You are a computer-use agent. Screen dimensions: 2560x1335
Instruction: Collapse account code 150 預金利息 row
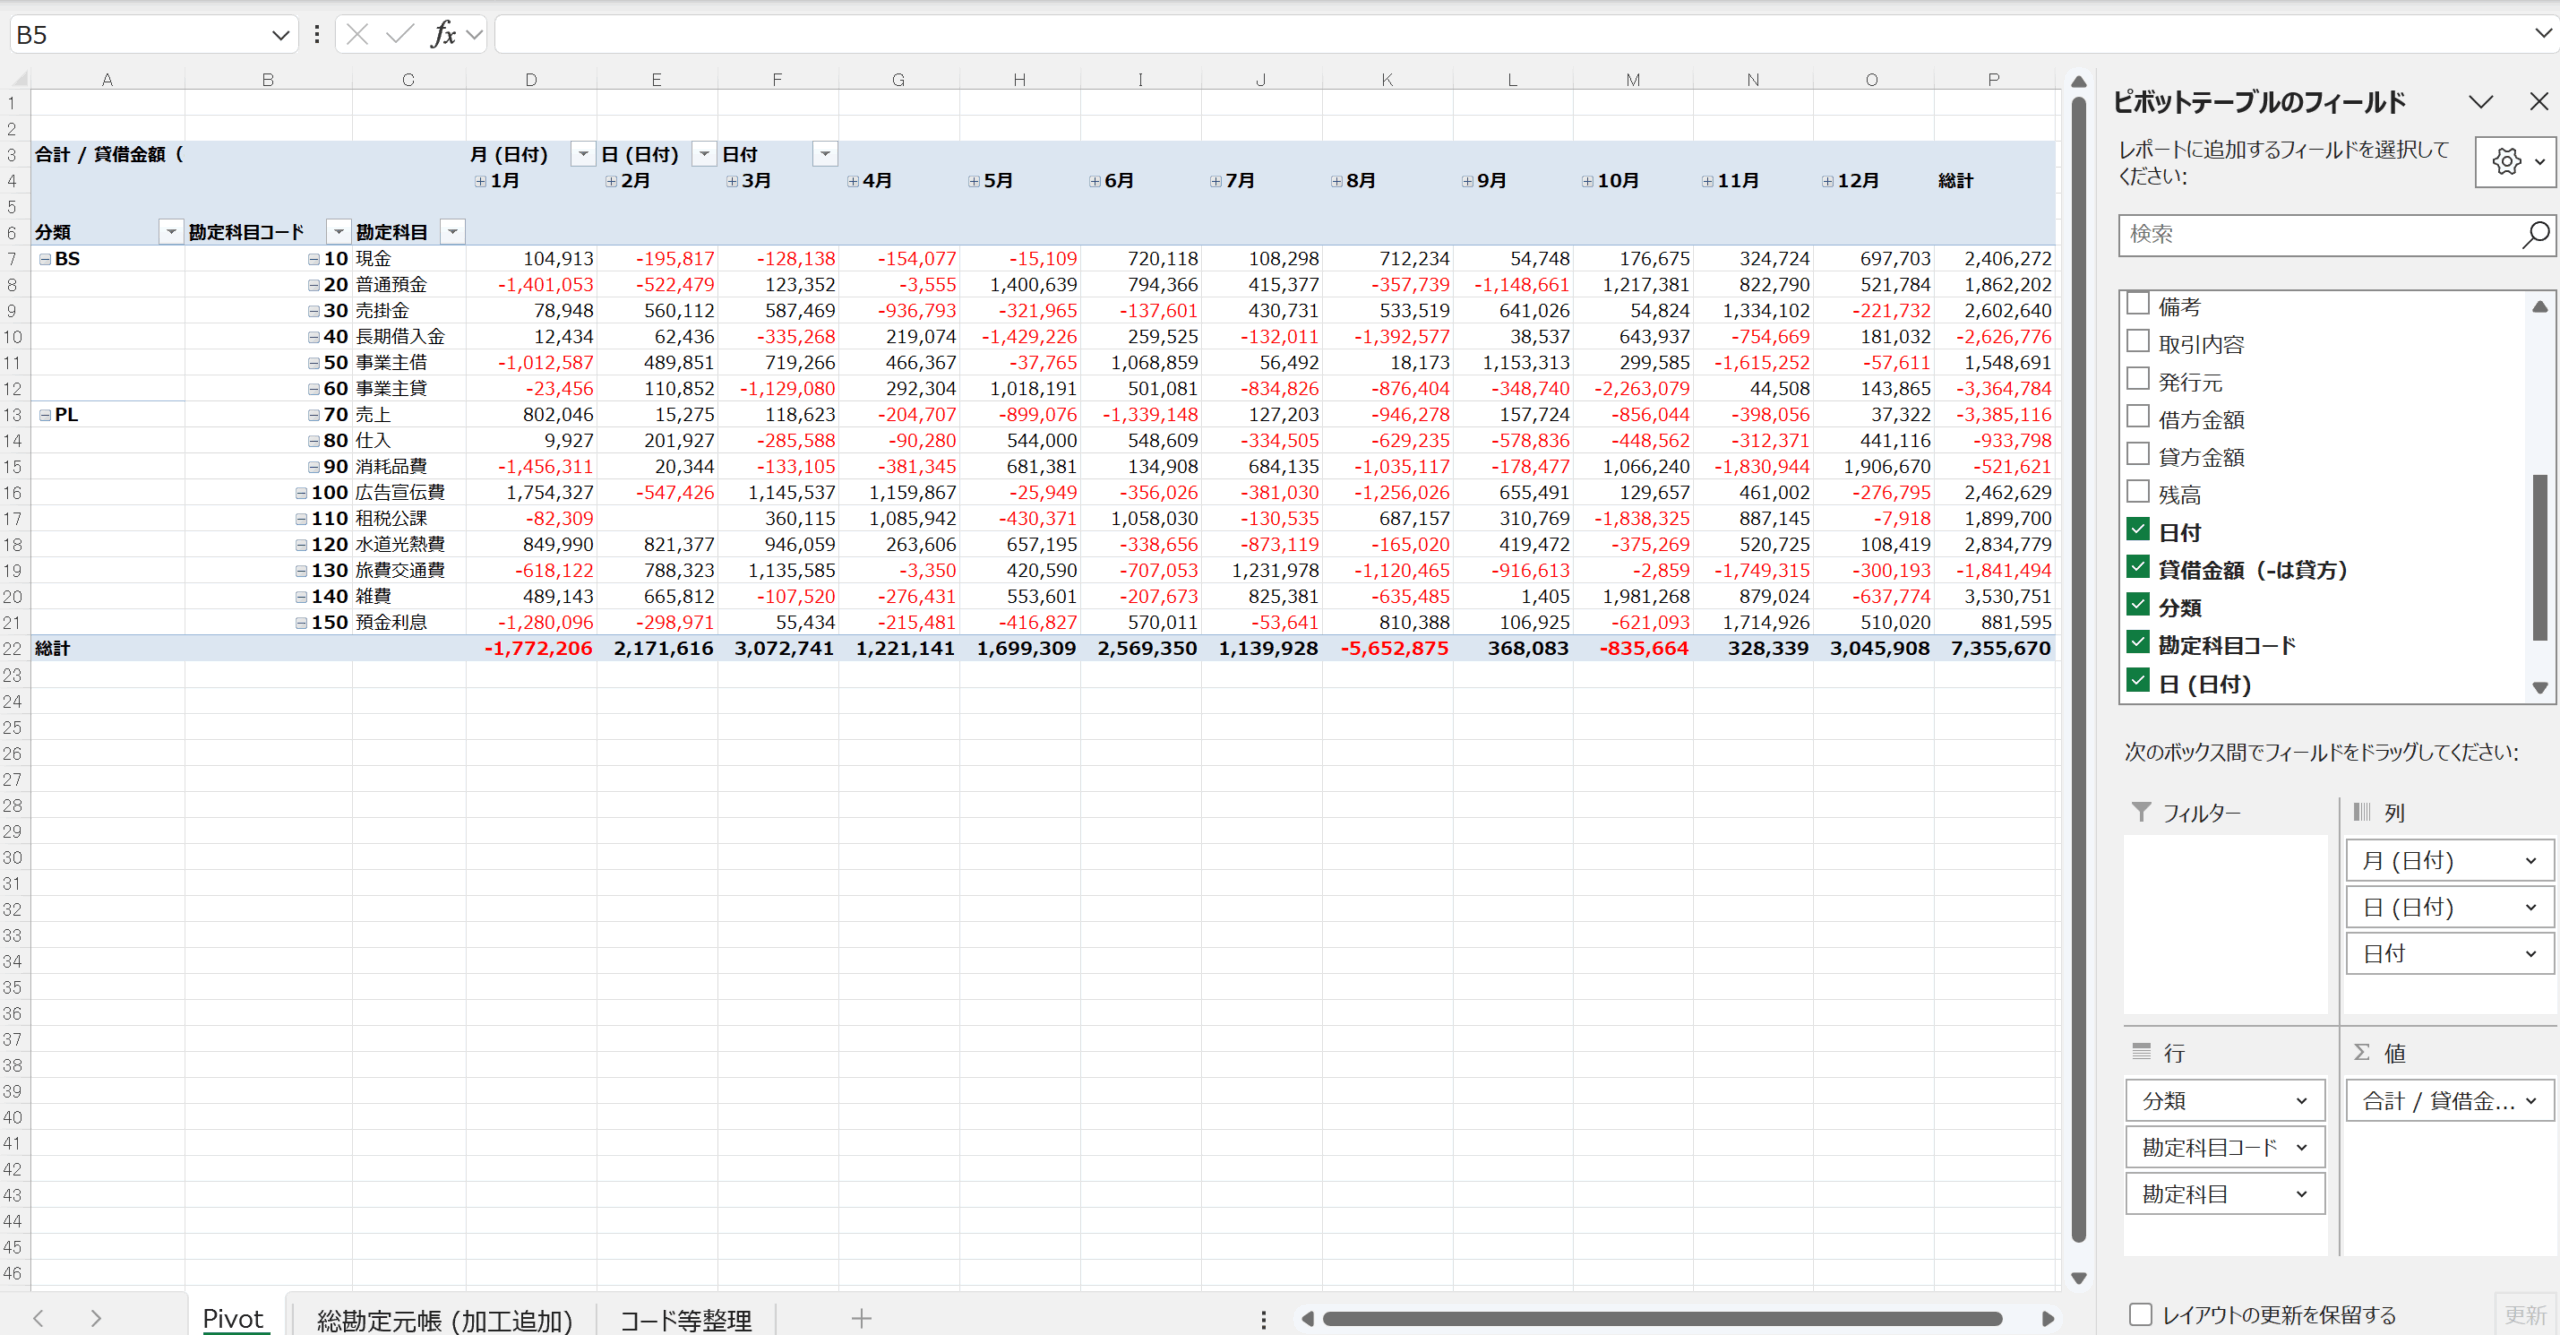coord(301,623)
